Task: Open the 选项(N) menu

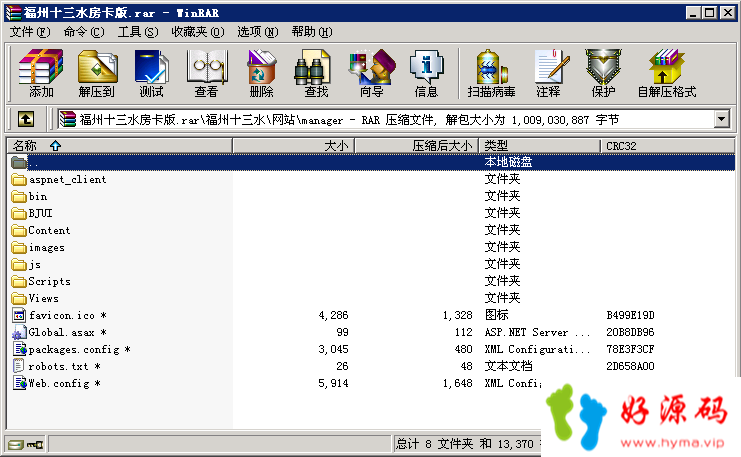Action: tap(258, 32)
